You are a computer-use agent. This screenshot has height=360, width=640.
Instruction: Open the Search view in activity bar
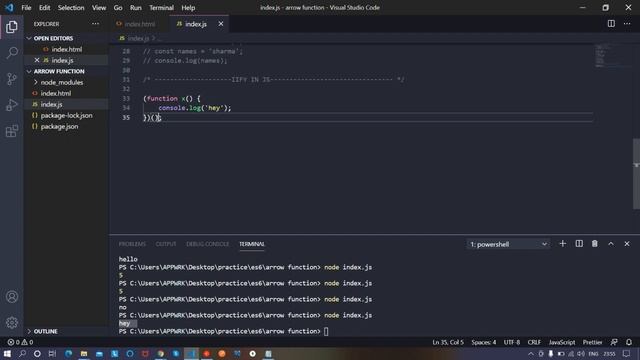[12, 53]
